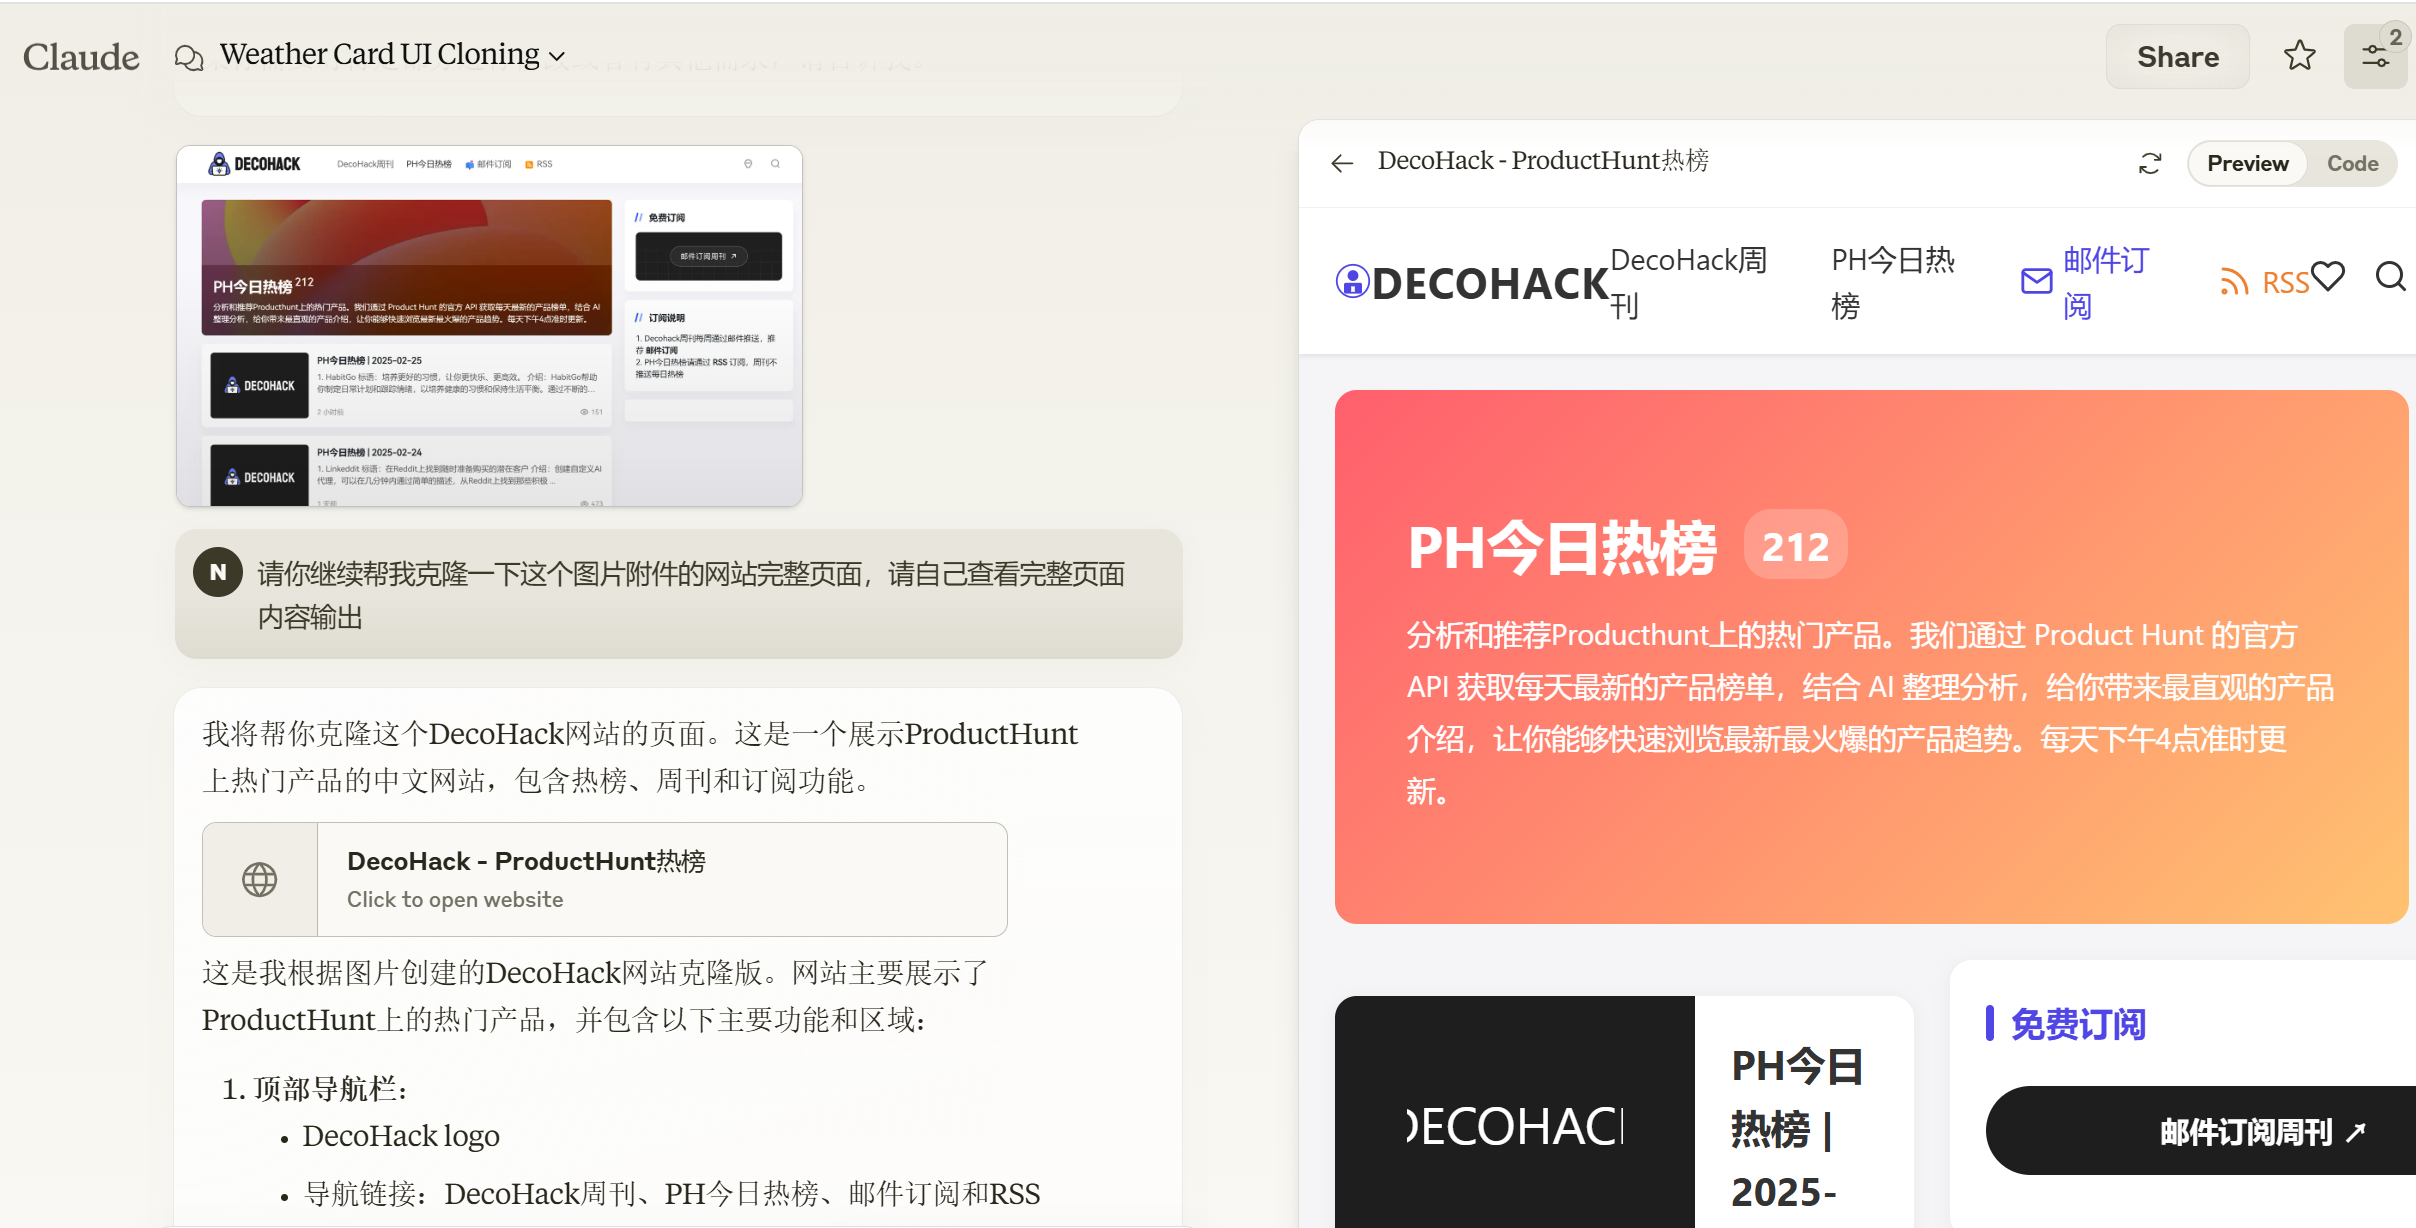This screenshot has height=1228, width=2416.
Task: Star this chat with the star icon
Action: 2299,56
